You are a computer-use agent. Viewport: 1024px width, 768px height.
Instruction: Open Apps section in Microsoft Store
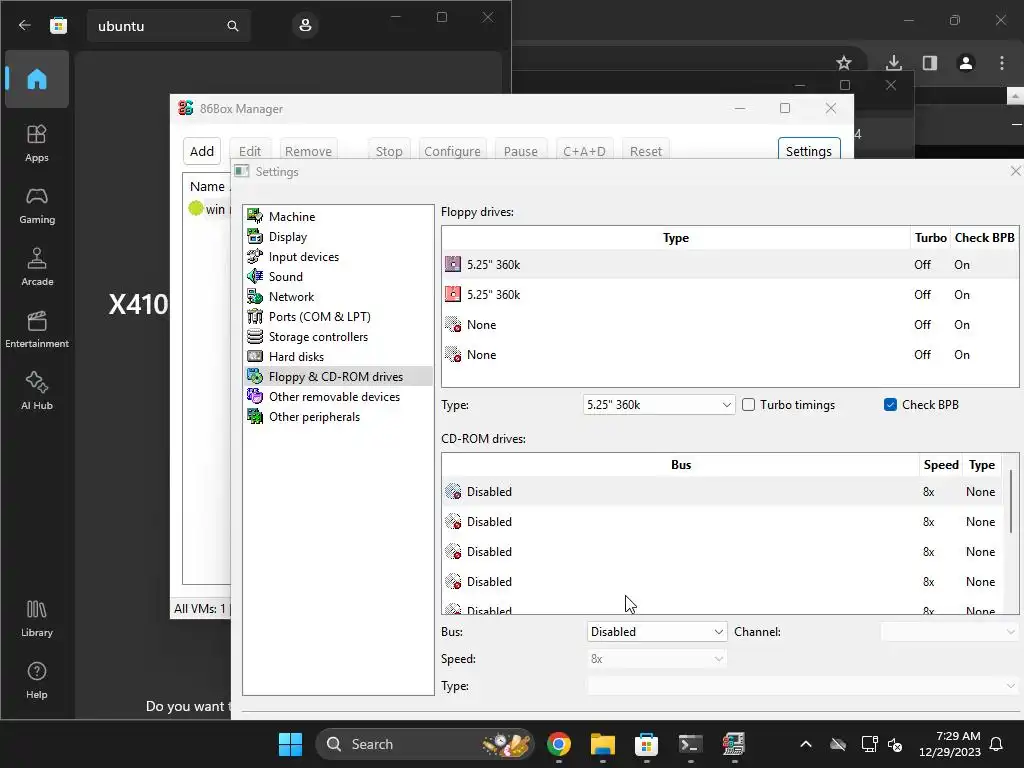[x=37, y=143]
